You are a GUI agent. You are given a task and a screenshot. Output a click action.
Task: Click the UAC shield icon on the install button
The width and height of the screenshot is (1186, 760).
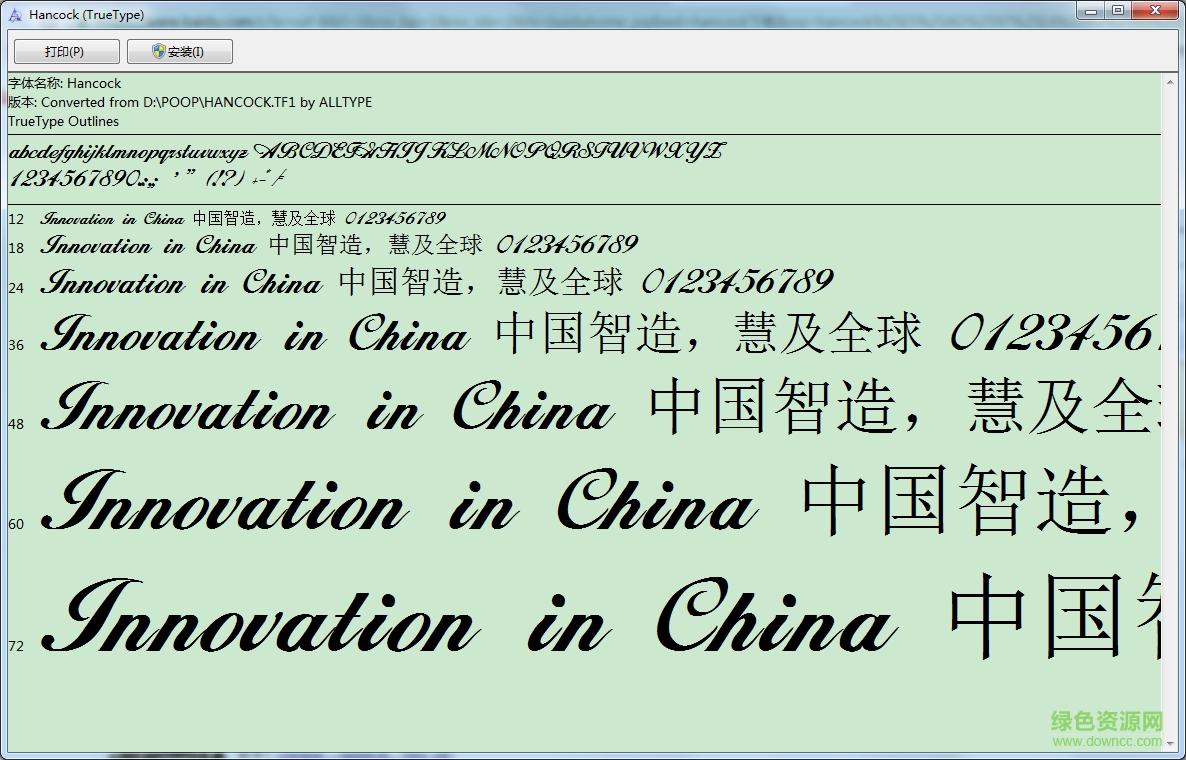point(156,50)
